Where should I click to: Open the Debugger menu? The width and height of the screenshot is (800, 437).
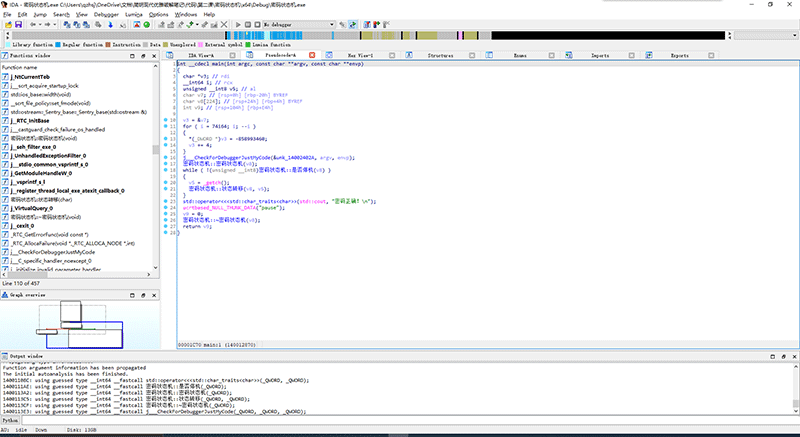[x=103, y=15]
